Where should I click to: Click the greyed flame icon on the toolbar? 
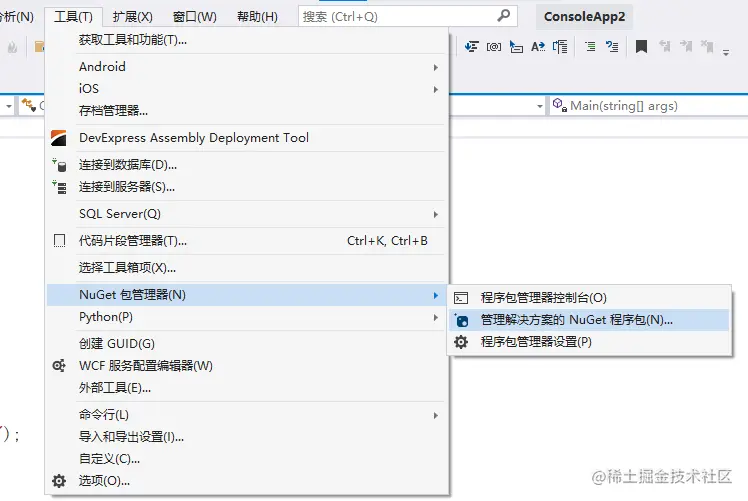12,47
